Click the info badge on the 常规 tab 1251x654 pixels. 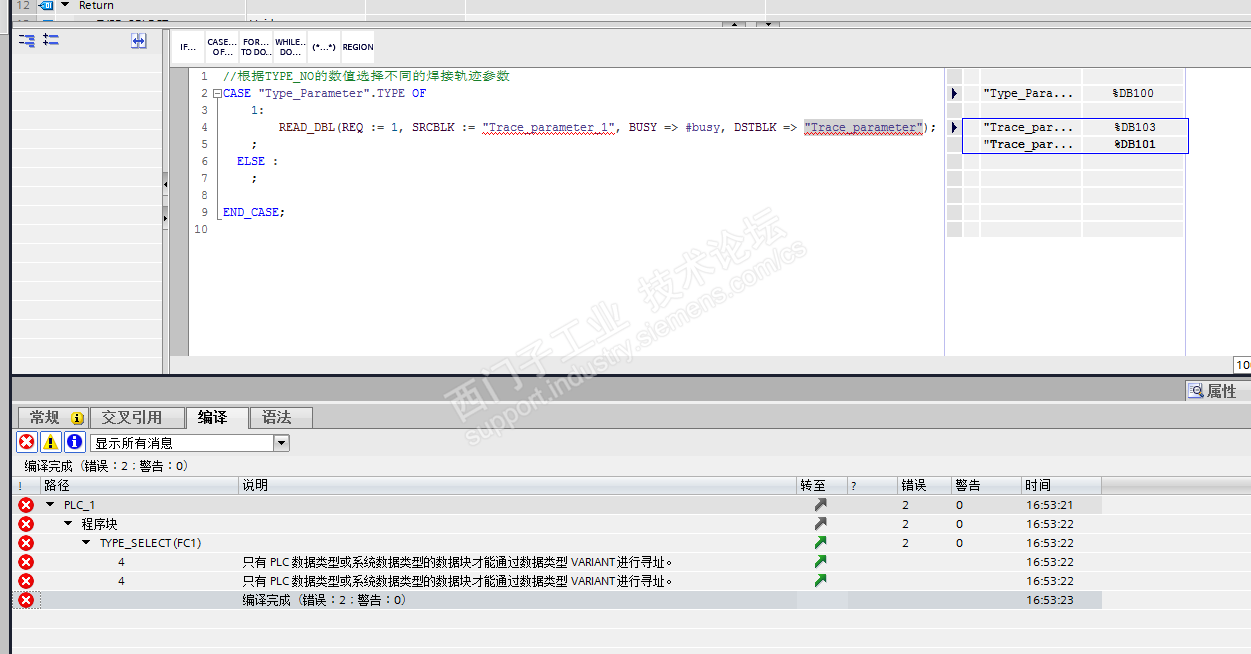pyautogui.click(x=78, y=418)
